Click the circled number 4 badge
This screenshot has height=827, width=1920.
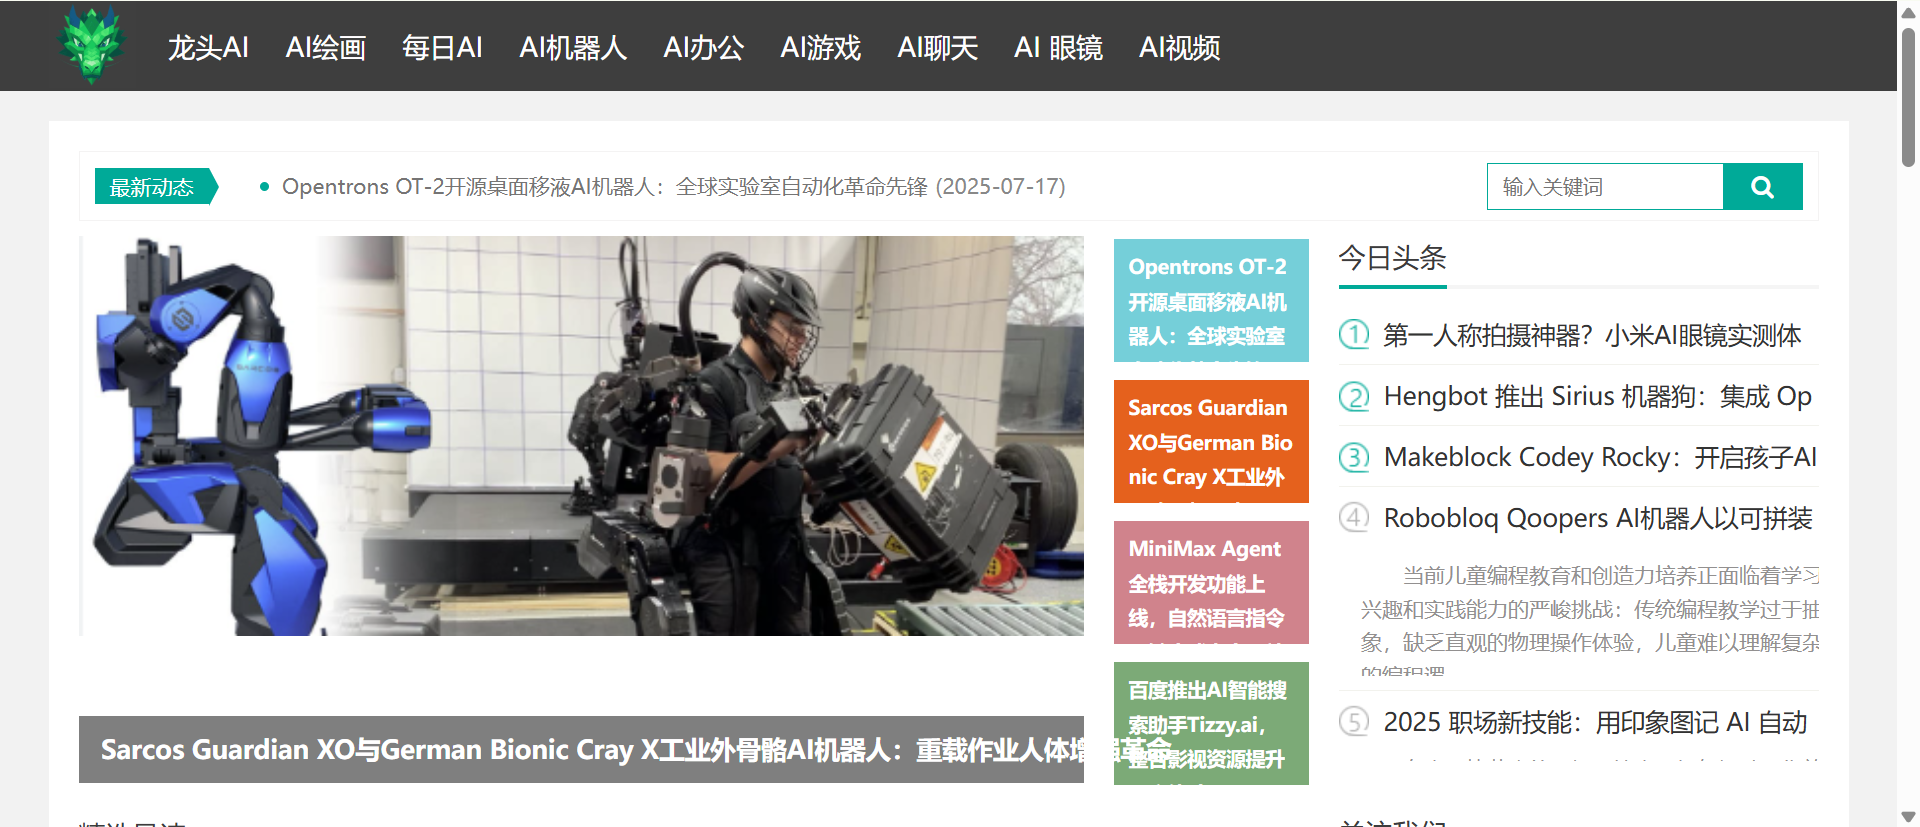[1354, 517]
